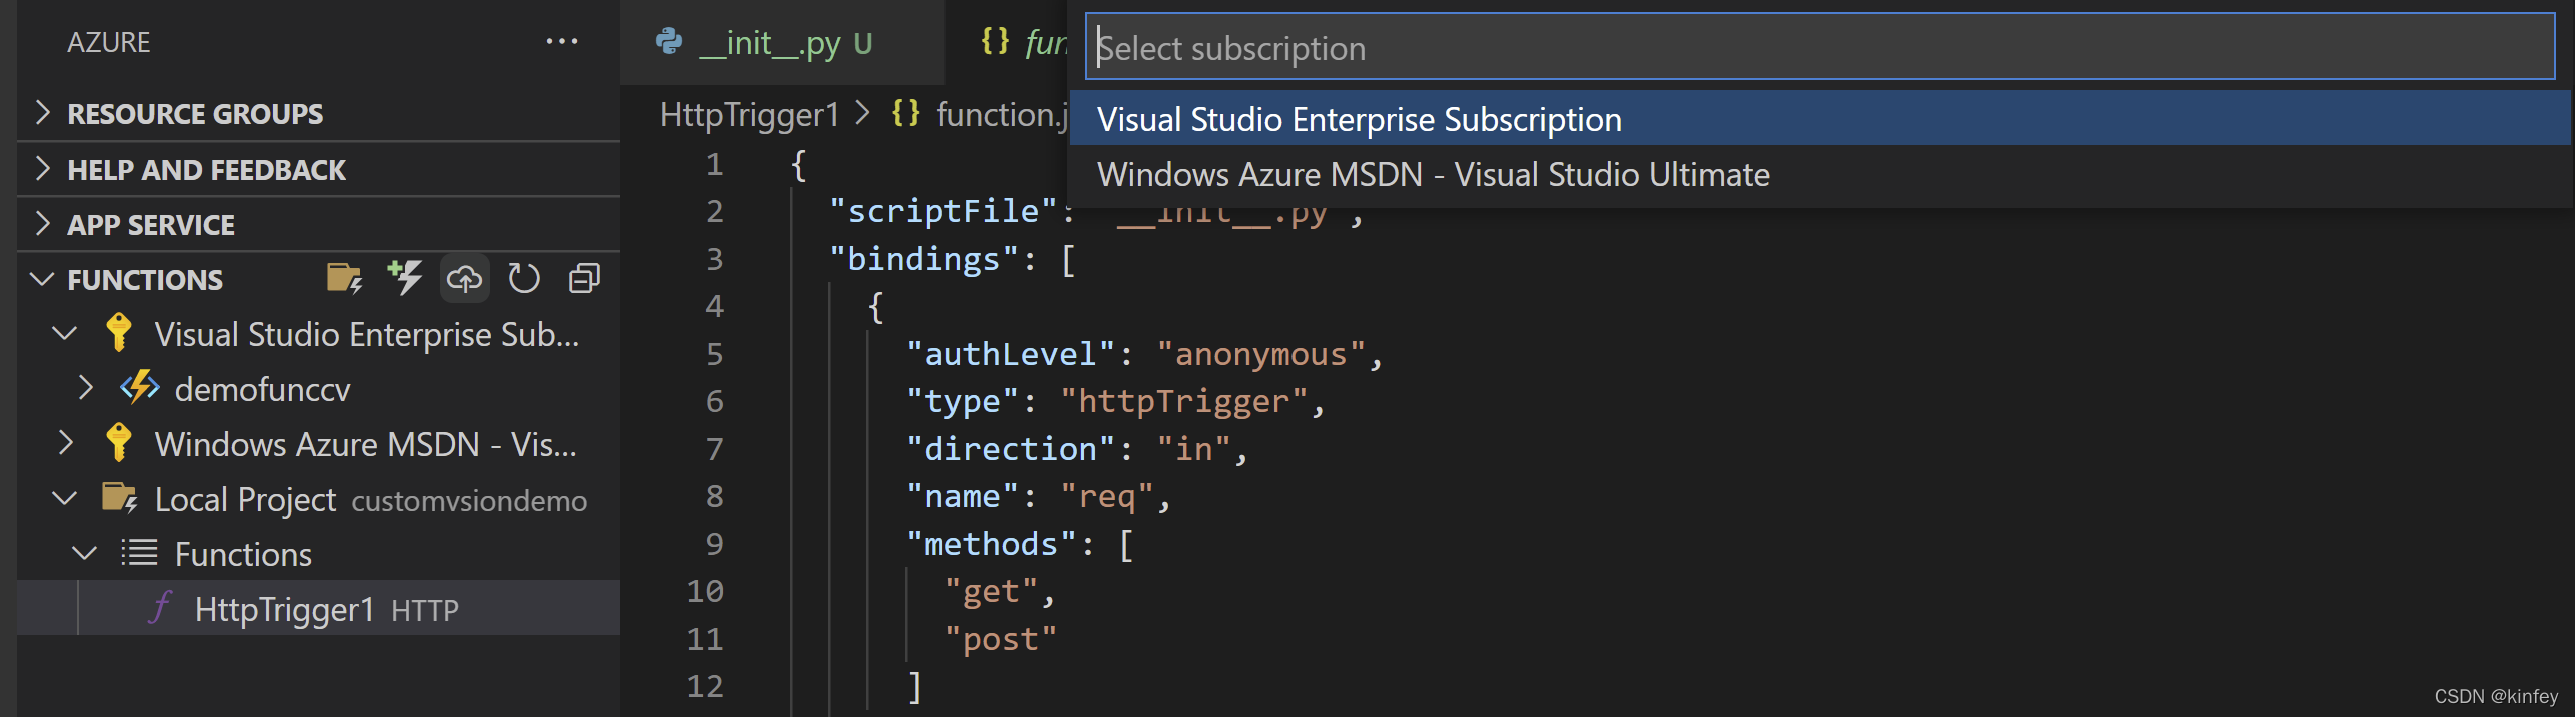
Task: Click the braces icon in the breadcrumb
Action: pyautogui.click(x=905, y=113)
